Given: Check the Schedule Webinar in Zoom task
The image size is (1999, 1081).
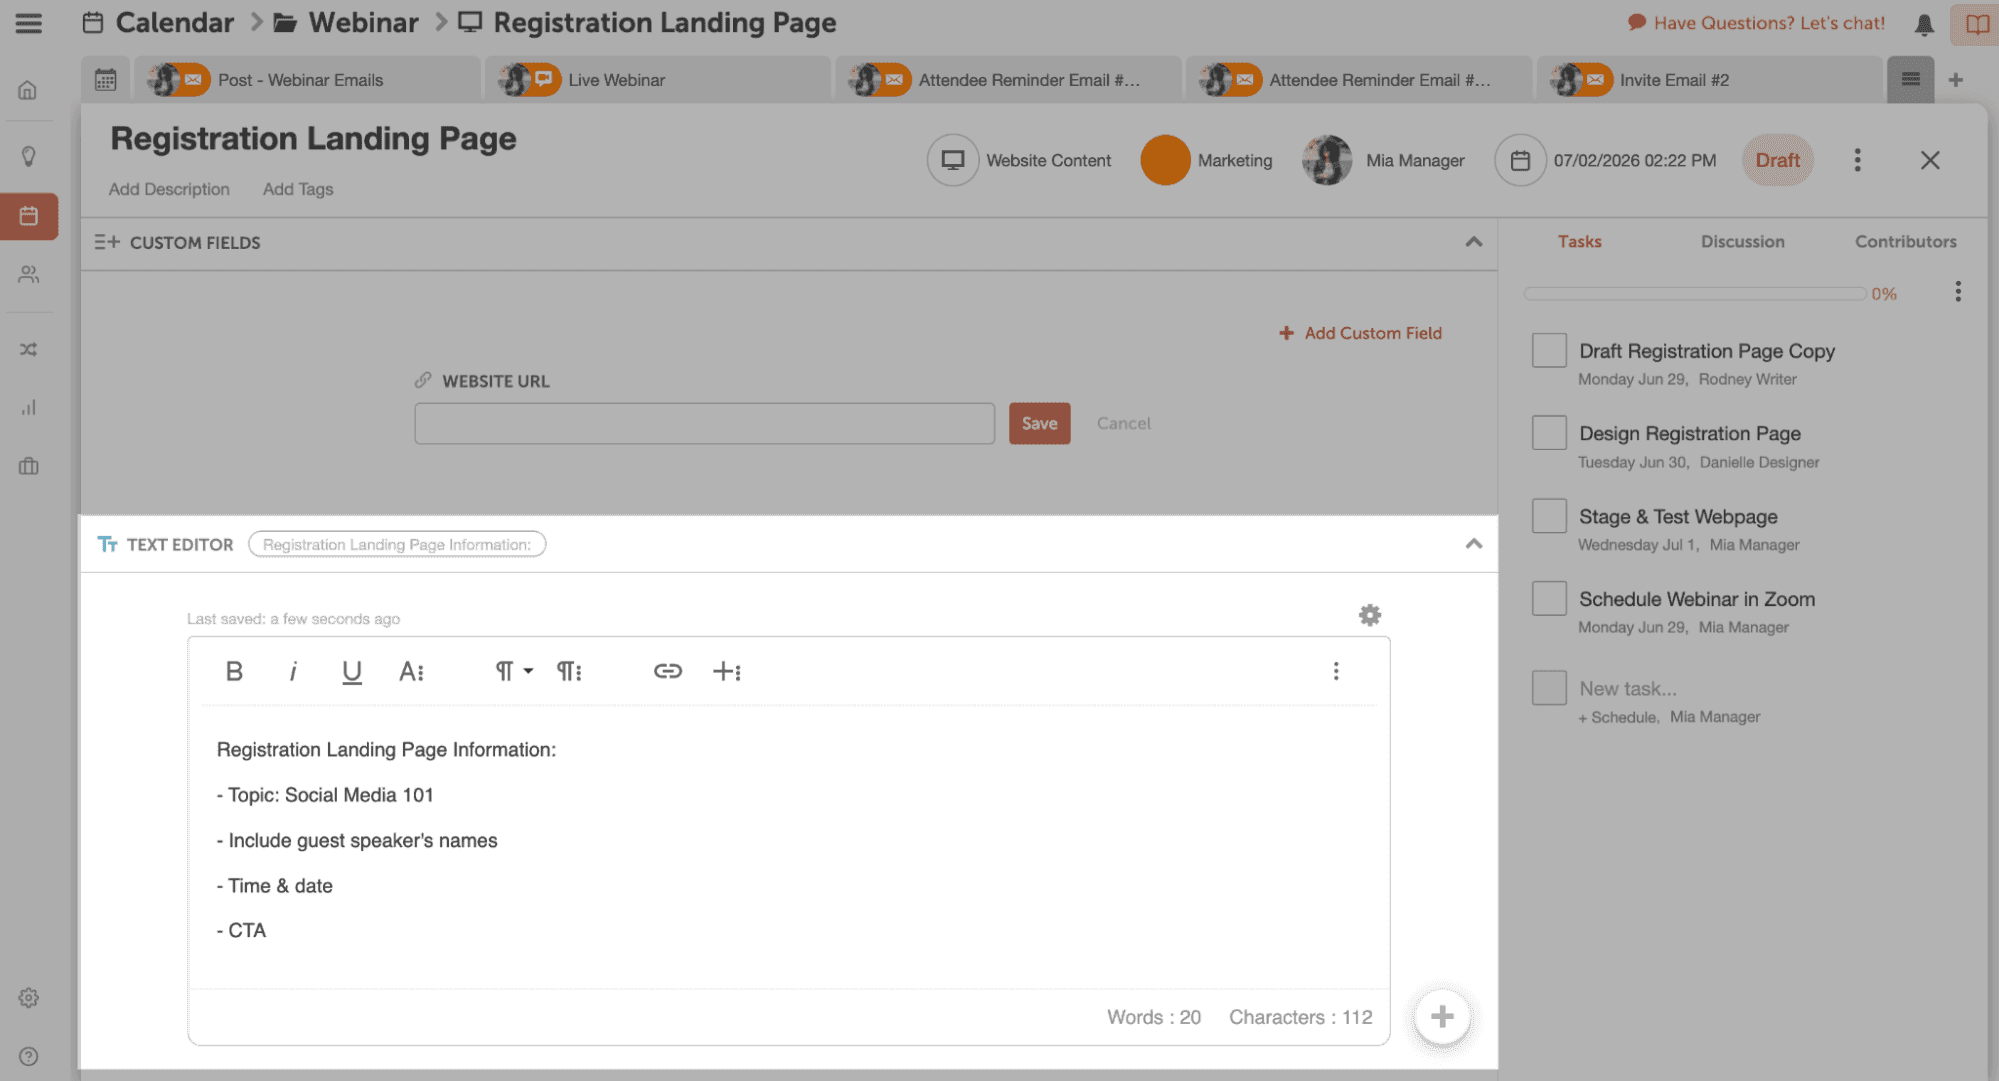Looking at the screenshot, I should point(1546,598).
